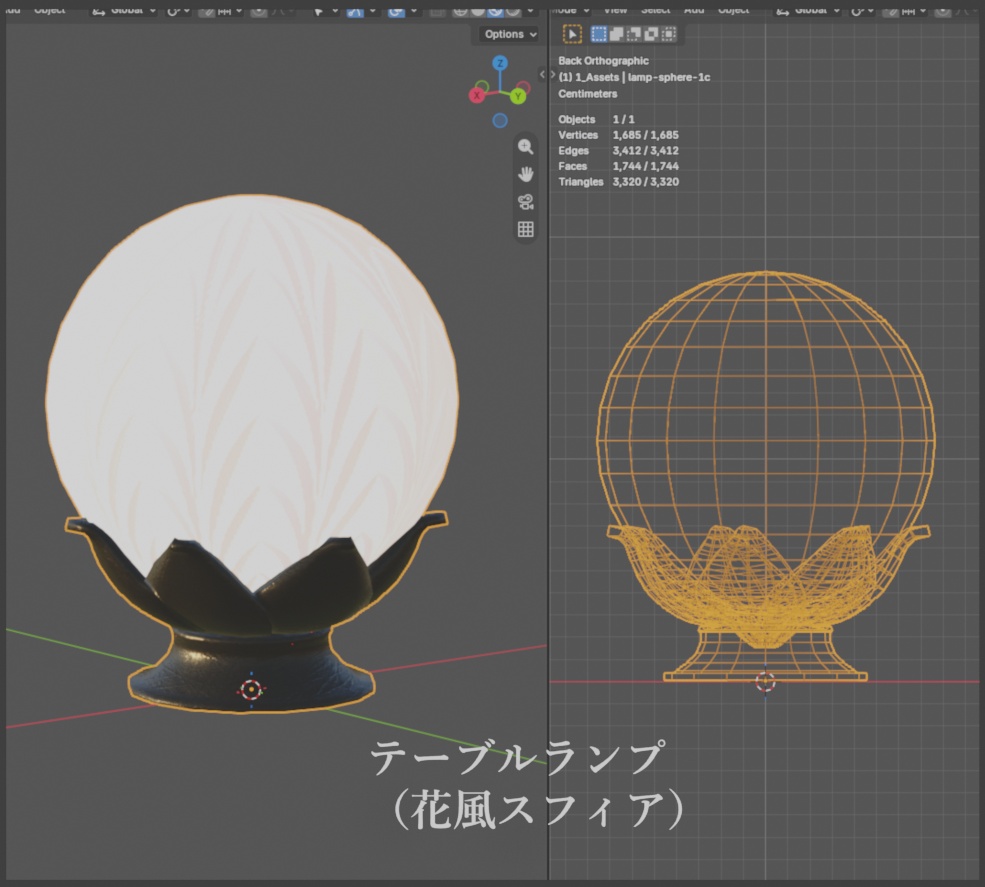The image size is (985, 887).
Task: Click the zoom magnifier viewport button
Action: [526, 146]
